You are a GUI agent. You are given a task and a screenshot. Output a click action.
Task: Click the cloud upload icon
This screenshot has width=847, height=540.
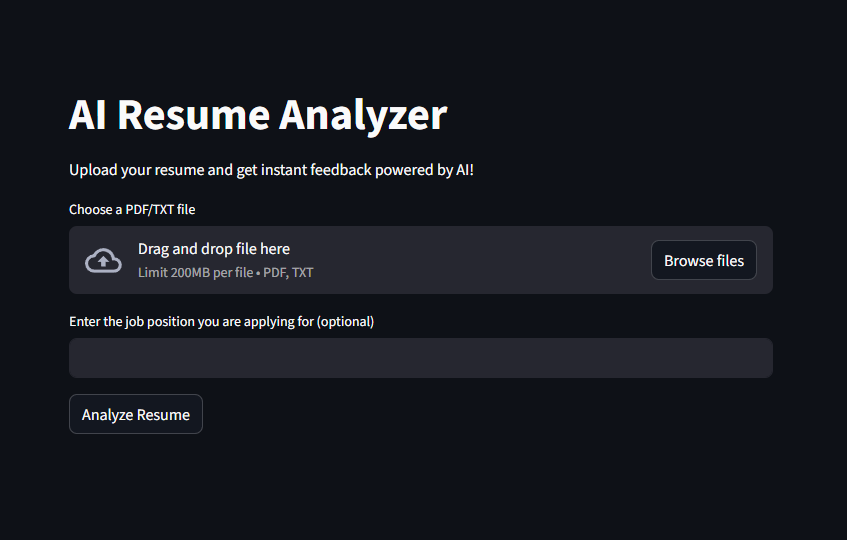pyautogui.click(x=103, y=260)
